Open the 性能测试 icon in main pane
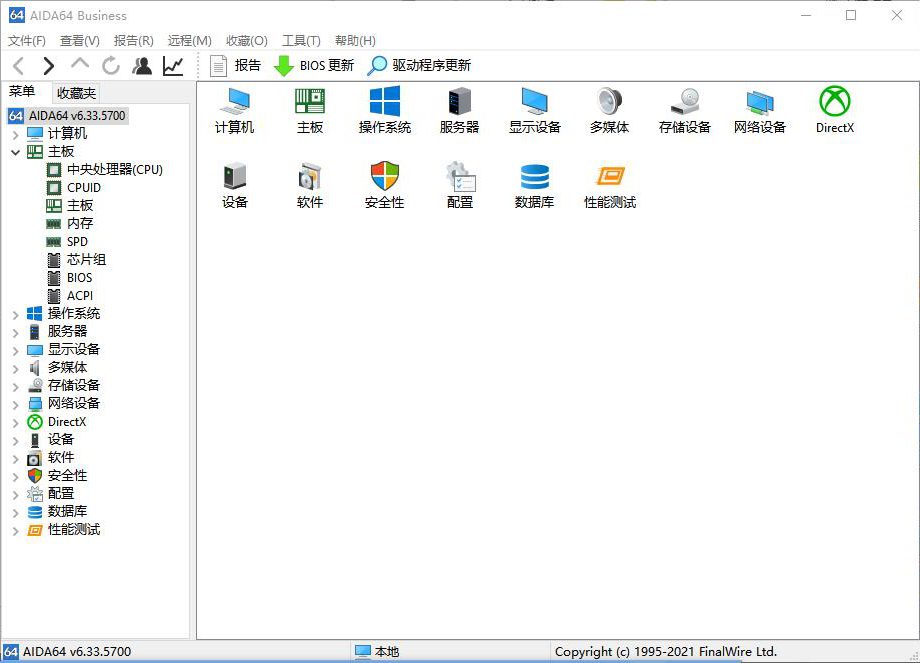This screenshot has height=663, width=920. pos(610,185)
